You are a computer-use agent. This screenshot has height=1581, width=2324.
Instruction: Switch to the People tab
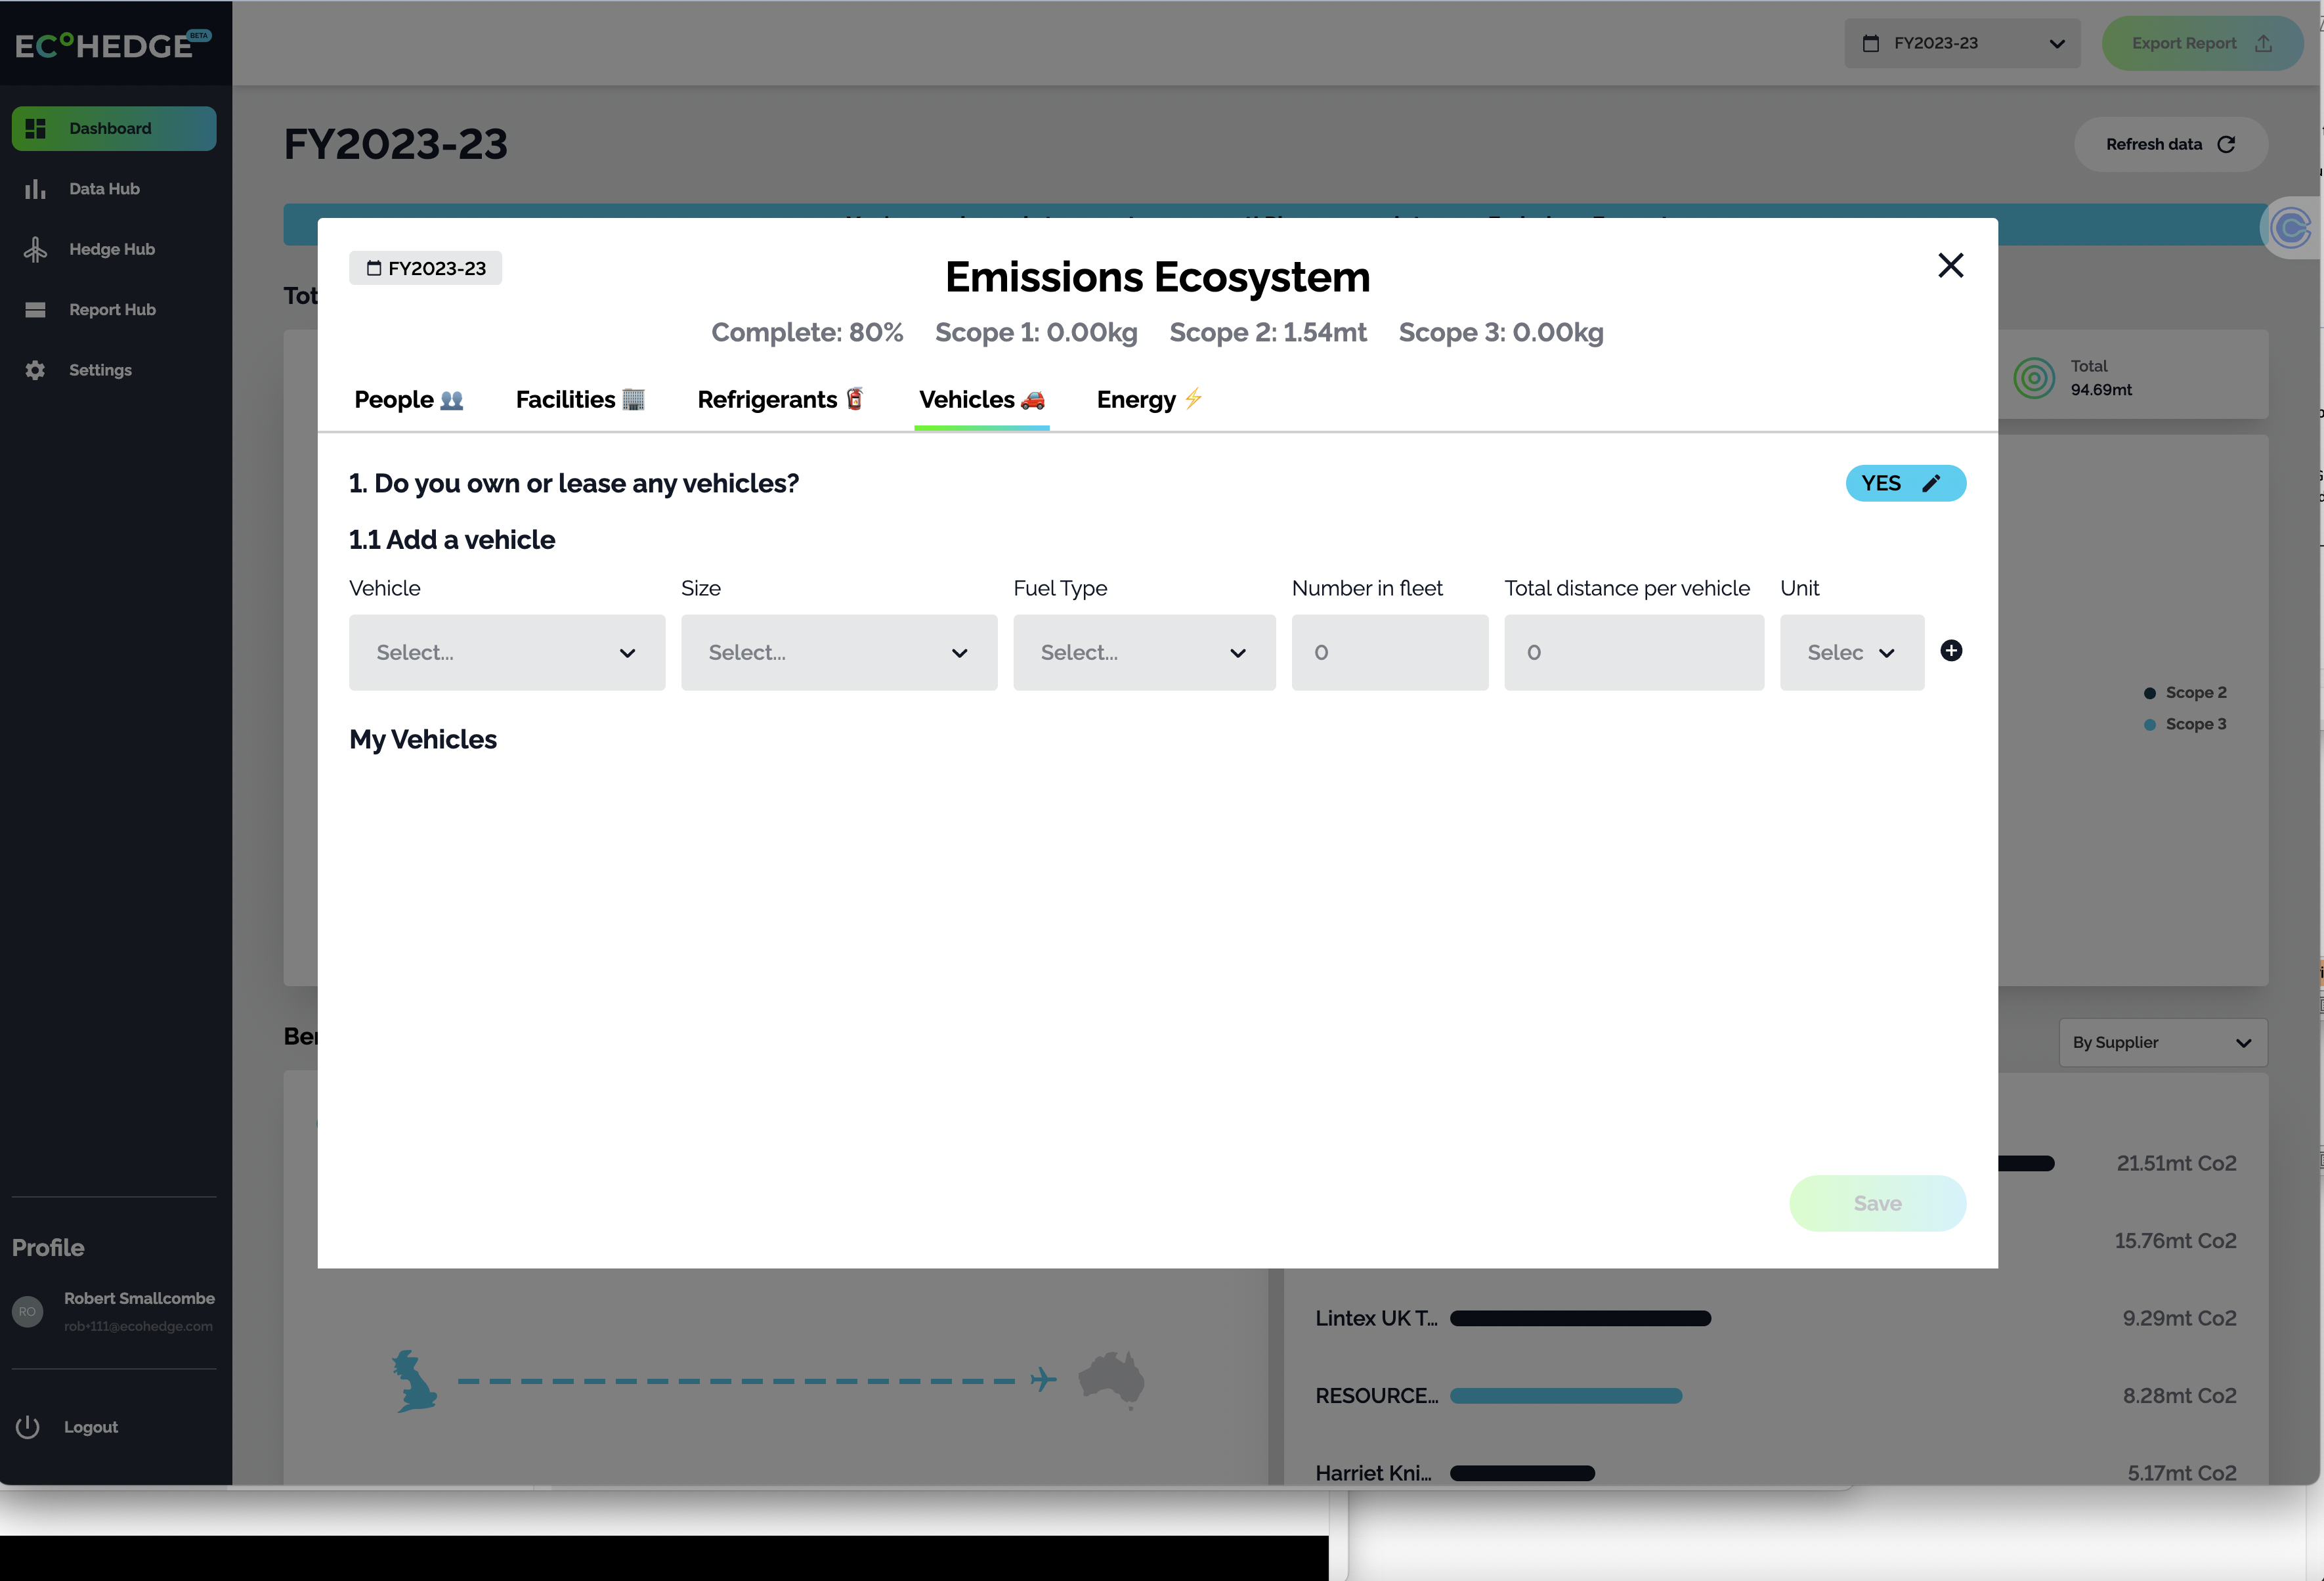[x=409, y=399]
